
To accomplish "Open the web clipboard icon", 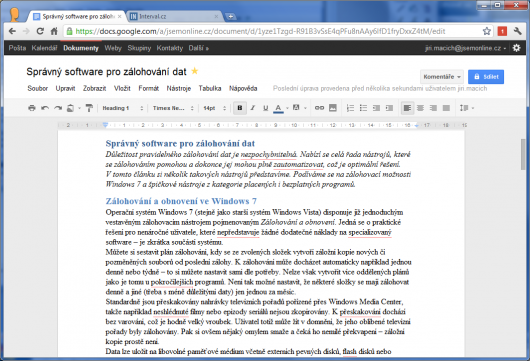I will point(70,108).
